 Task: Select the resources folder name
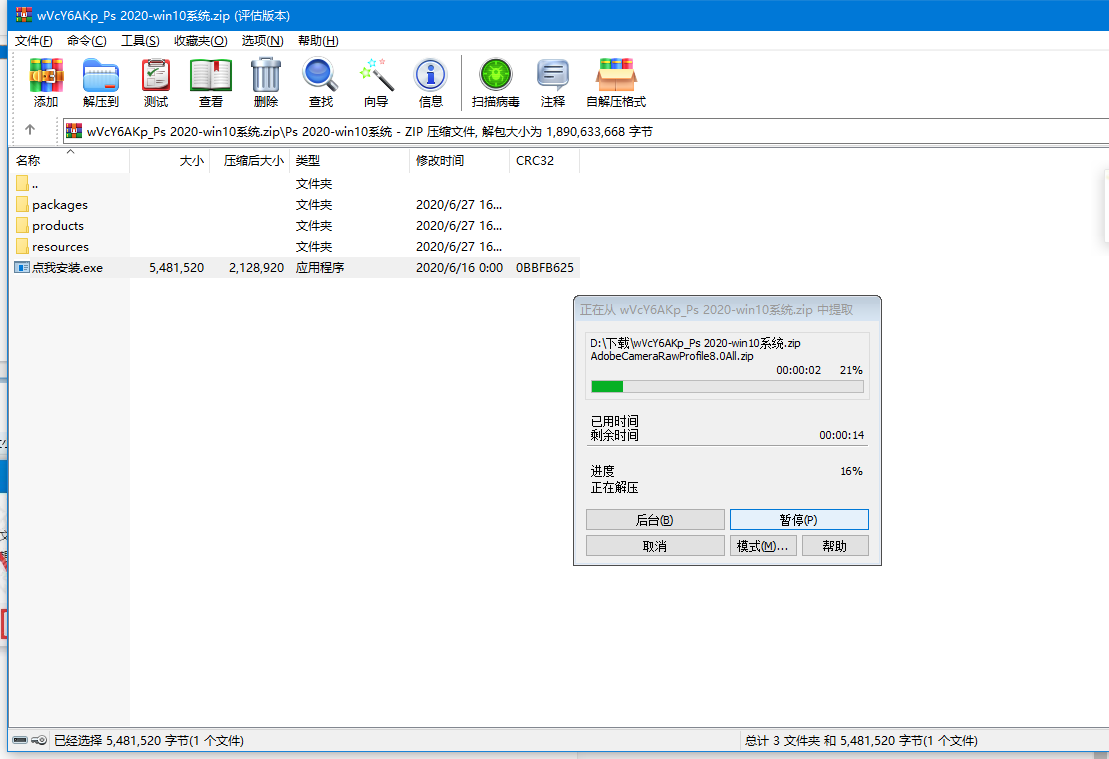pyautogui.click(x=60, y=246)
